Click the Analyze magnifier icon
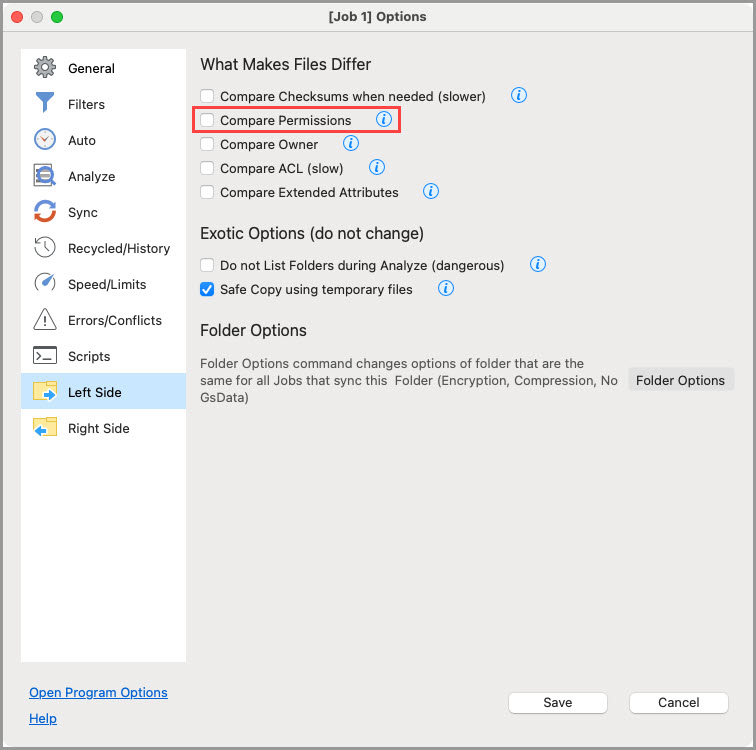 [45, 176]
